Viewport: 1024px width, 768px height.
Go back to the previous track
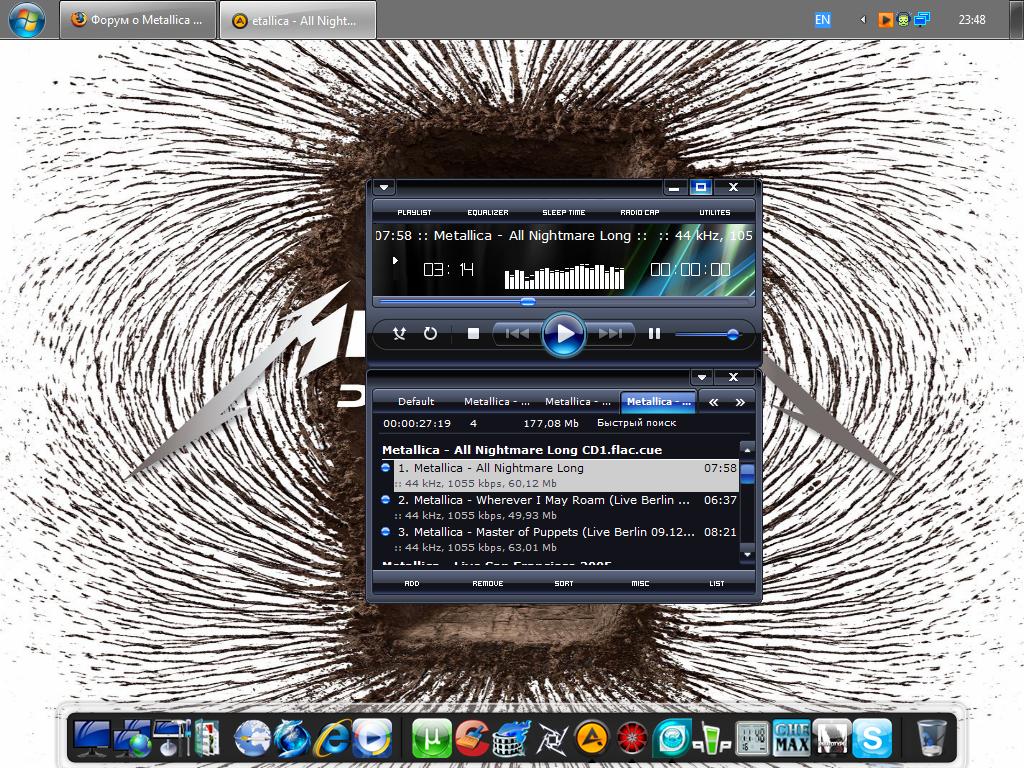[x=517, y=334]
